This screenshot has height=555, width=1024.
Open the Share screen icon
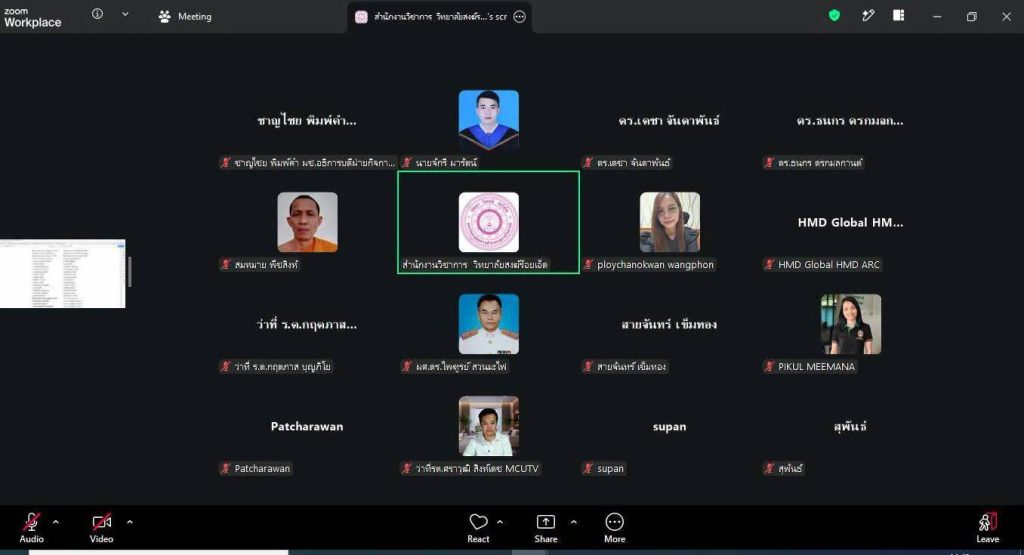click(545, 522)
